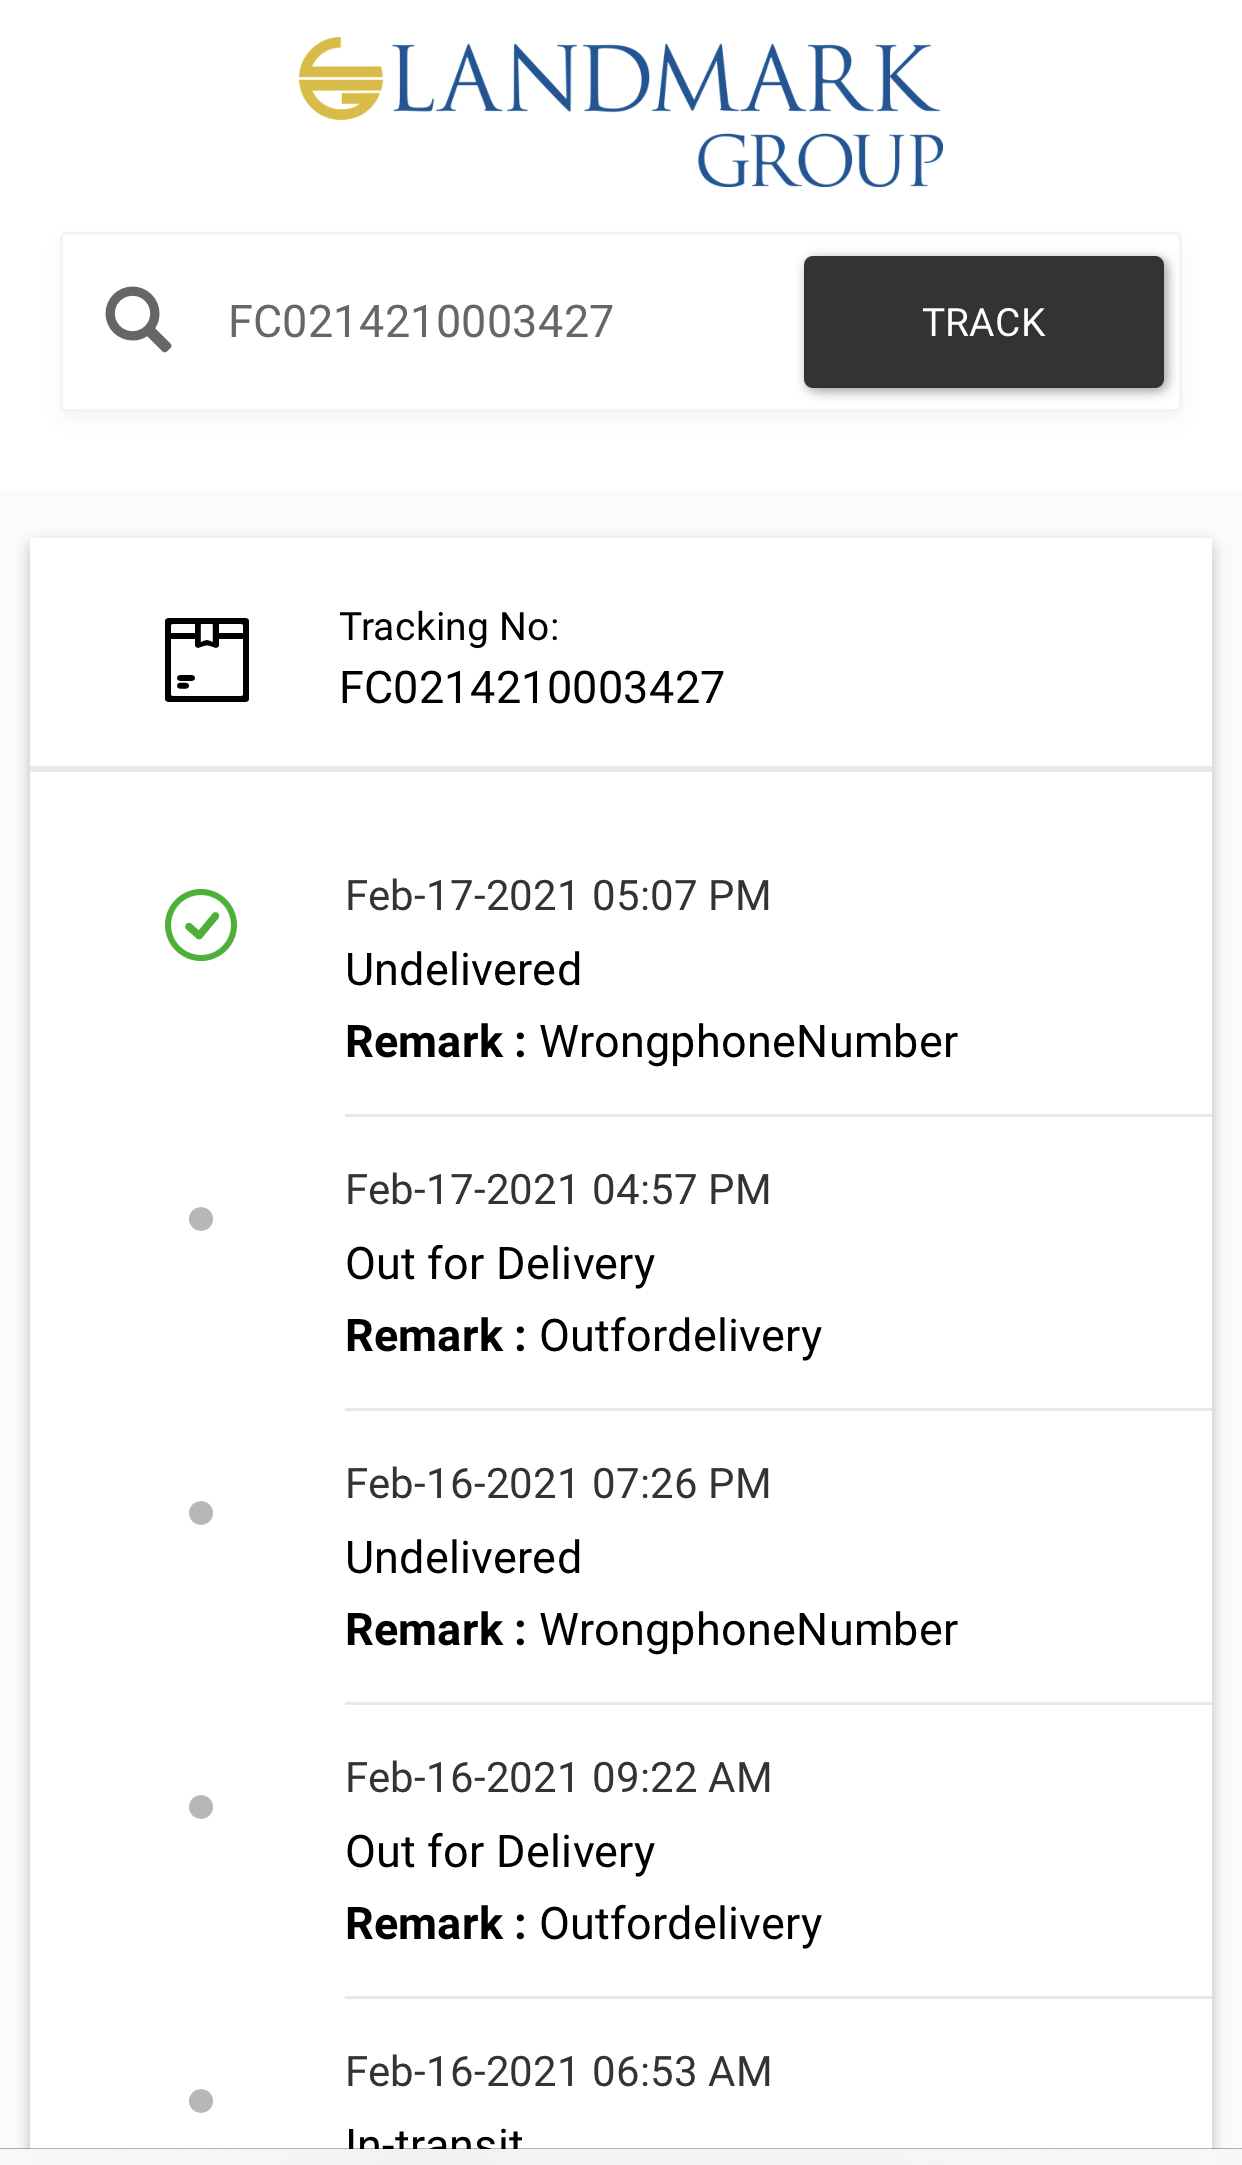The width and height of the screenshot is (1242, 2165).
Task: Click the Landmark Group logo
Action: tap(620, 113)
